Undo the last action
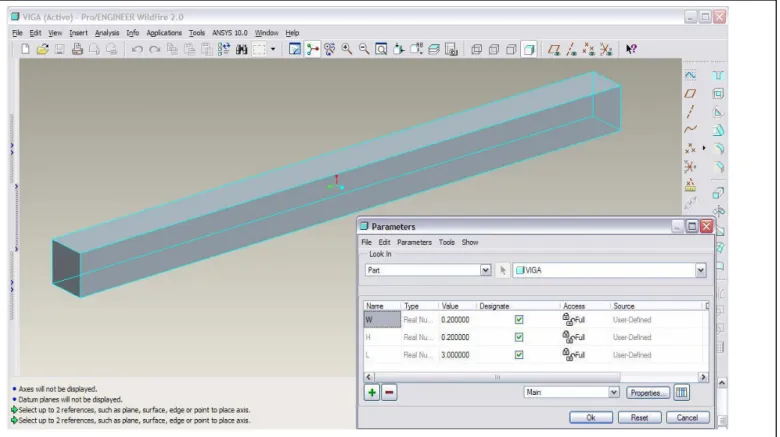This screenshot has width=780, height=437. point(137,49)
